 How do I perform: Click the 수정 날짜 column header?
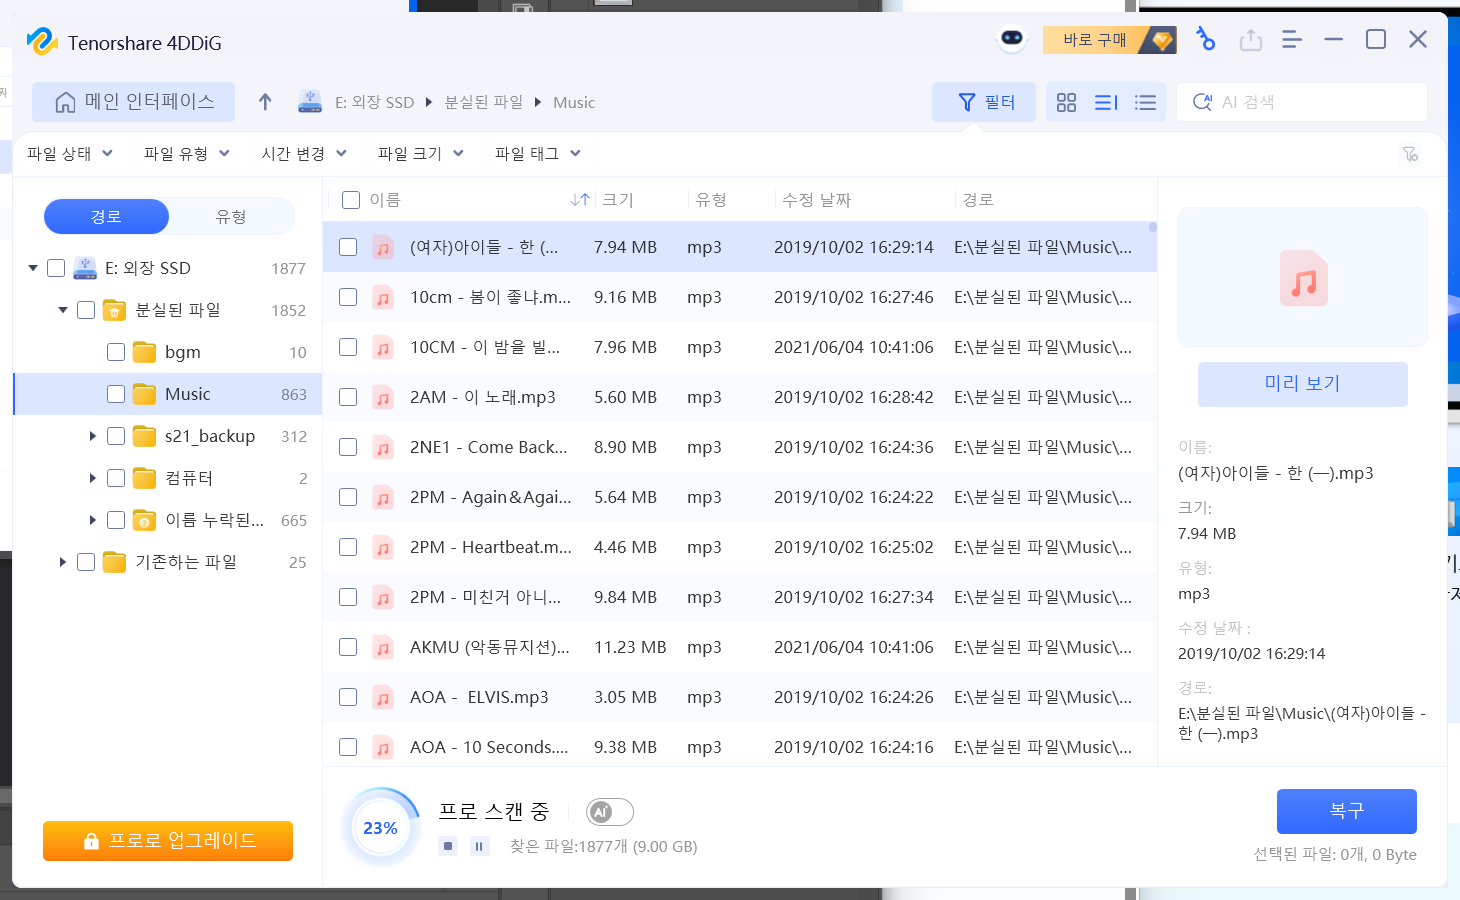816,200
